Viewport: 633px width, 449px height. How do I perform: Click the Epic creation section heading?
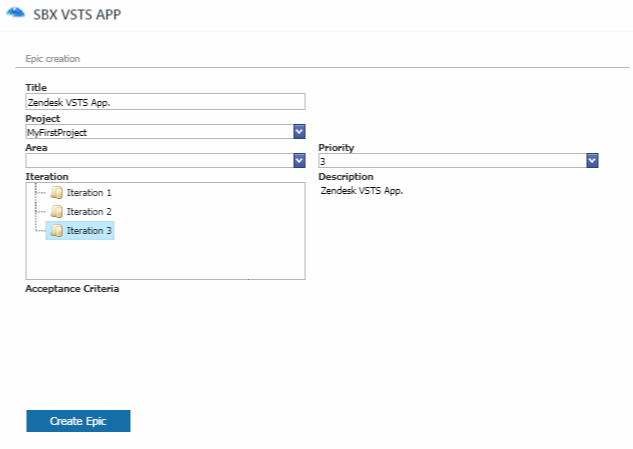click(x=52, y=59)
